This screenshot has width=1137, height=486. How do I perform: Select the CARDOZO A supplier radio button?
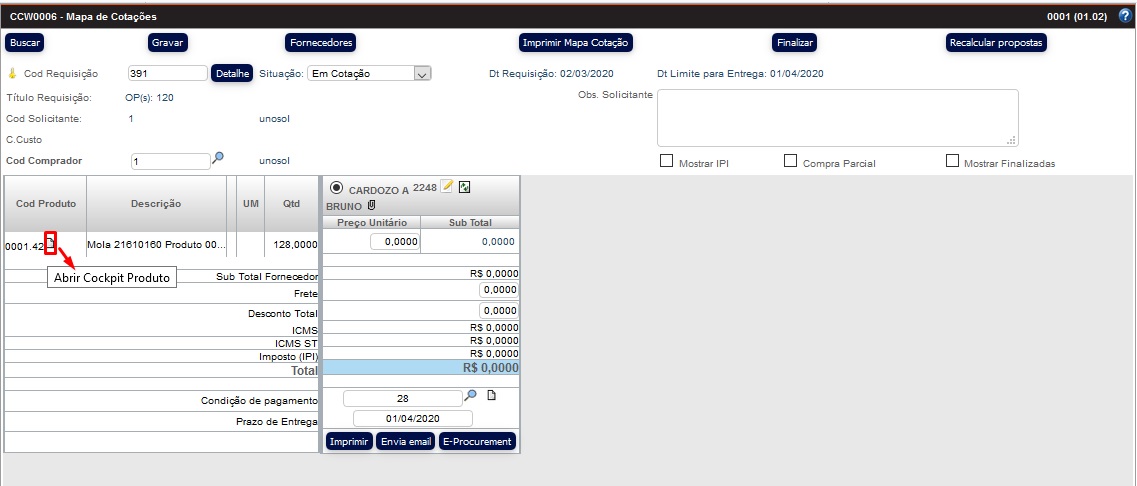click(x=336, y=188)
